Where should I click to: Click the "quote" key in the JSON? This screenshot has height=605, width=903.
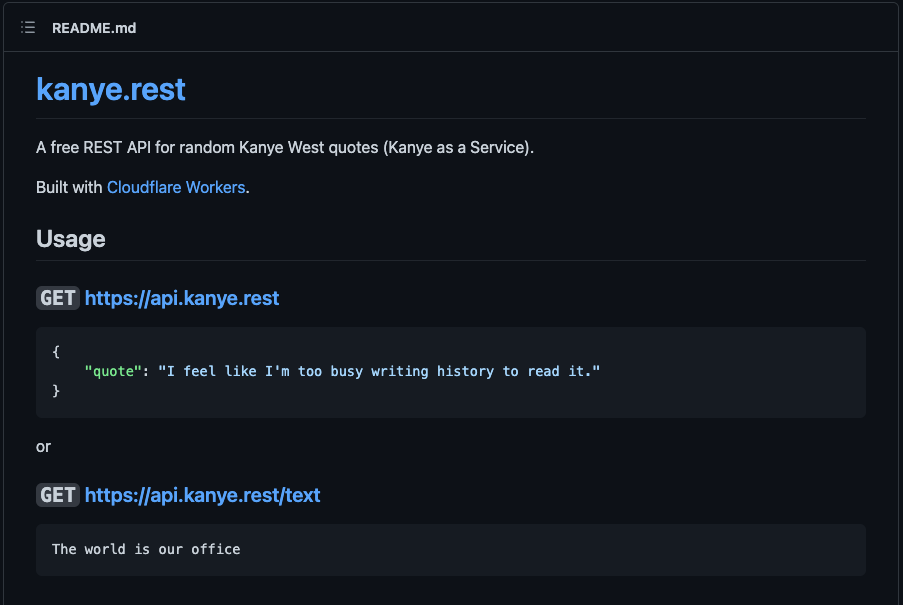[113, 371]
